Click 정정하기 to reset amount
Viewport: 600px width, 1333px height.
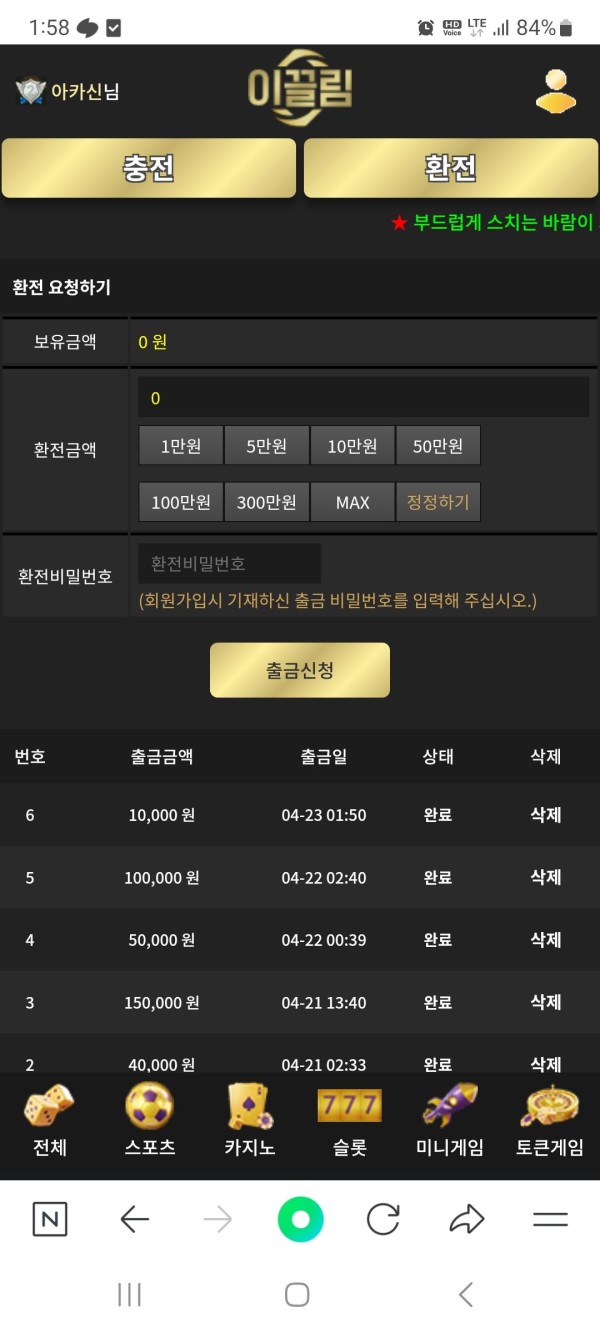[x=438, y=502]
